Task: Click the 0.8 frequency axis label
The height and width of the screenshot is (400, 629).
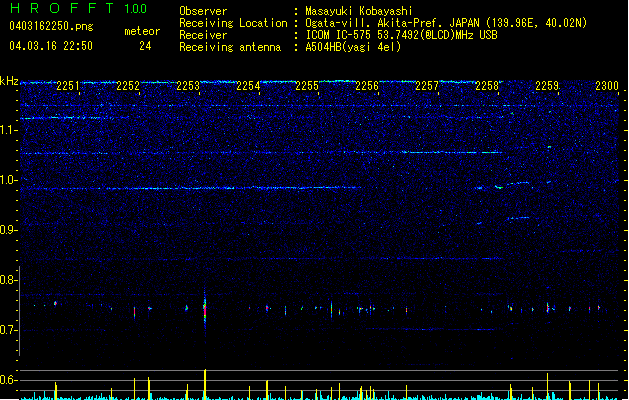Action: 9,280
